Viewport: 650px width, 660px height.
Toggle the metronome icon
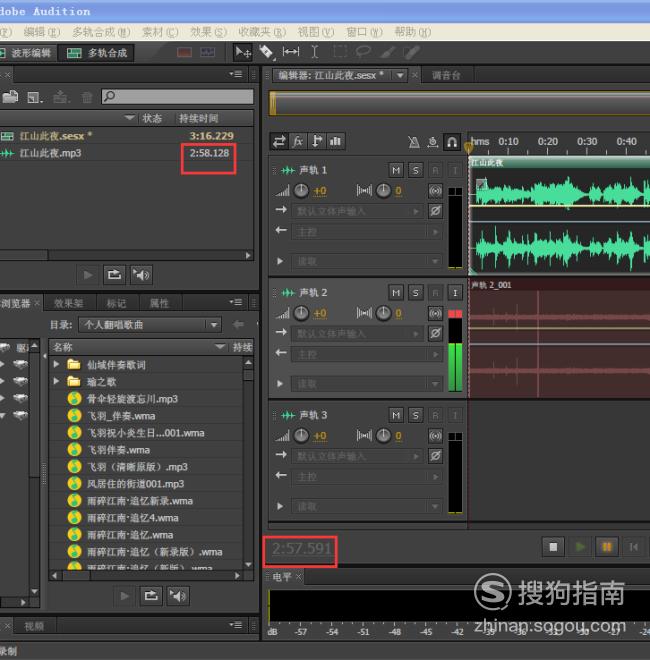click(x=414, y=142)
